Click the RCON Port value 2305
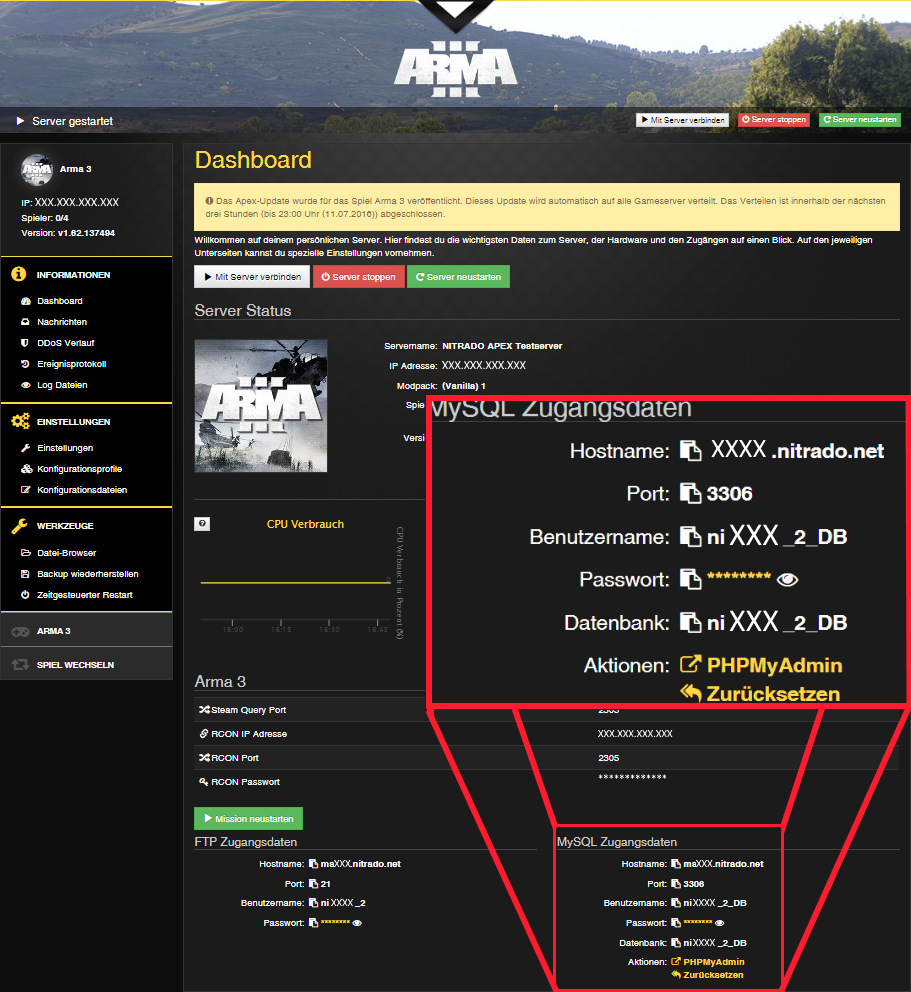 point(609,758)
